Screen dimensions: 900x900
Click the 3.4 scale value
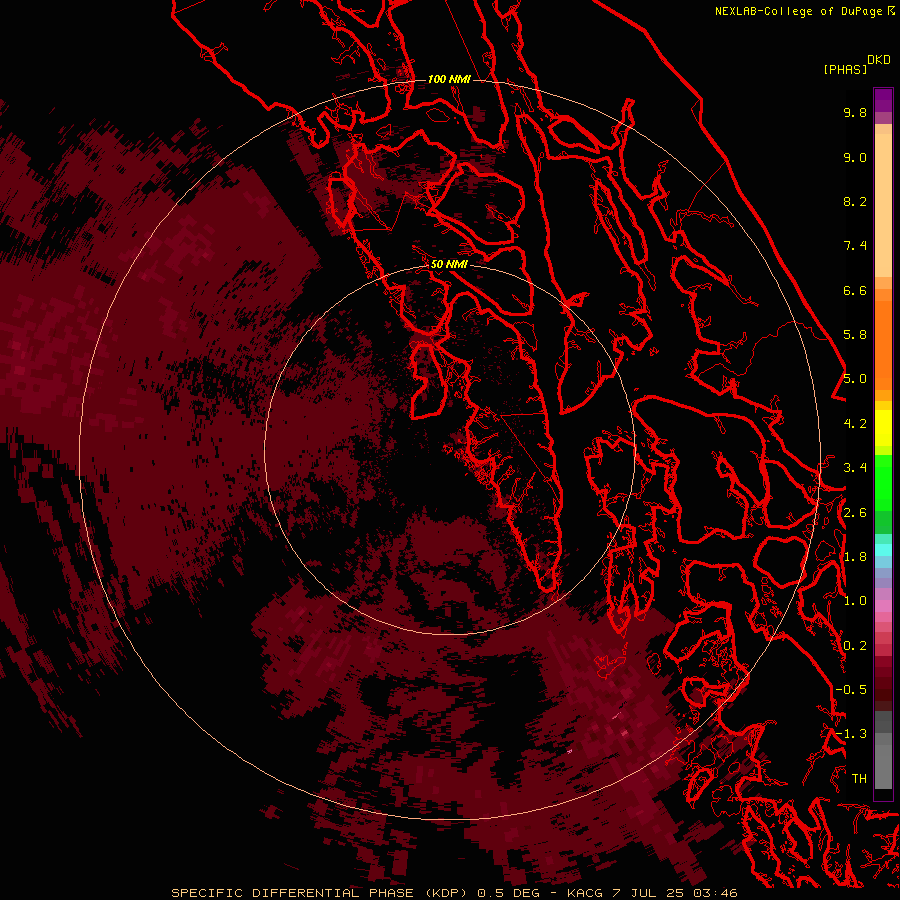point(855,468)
